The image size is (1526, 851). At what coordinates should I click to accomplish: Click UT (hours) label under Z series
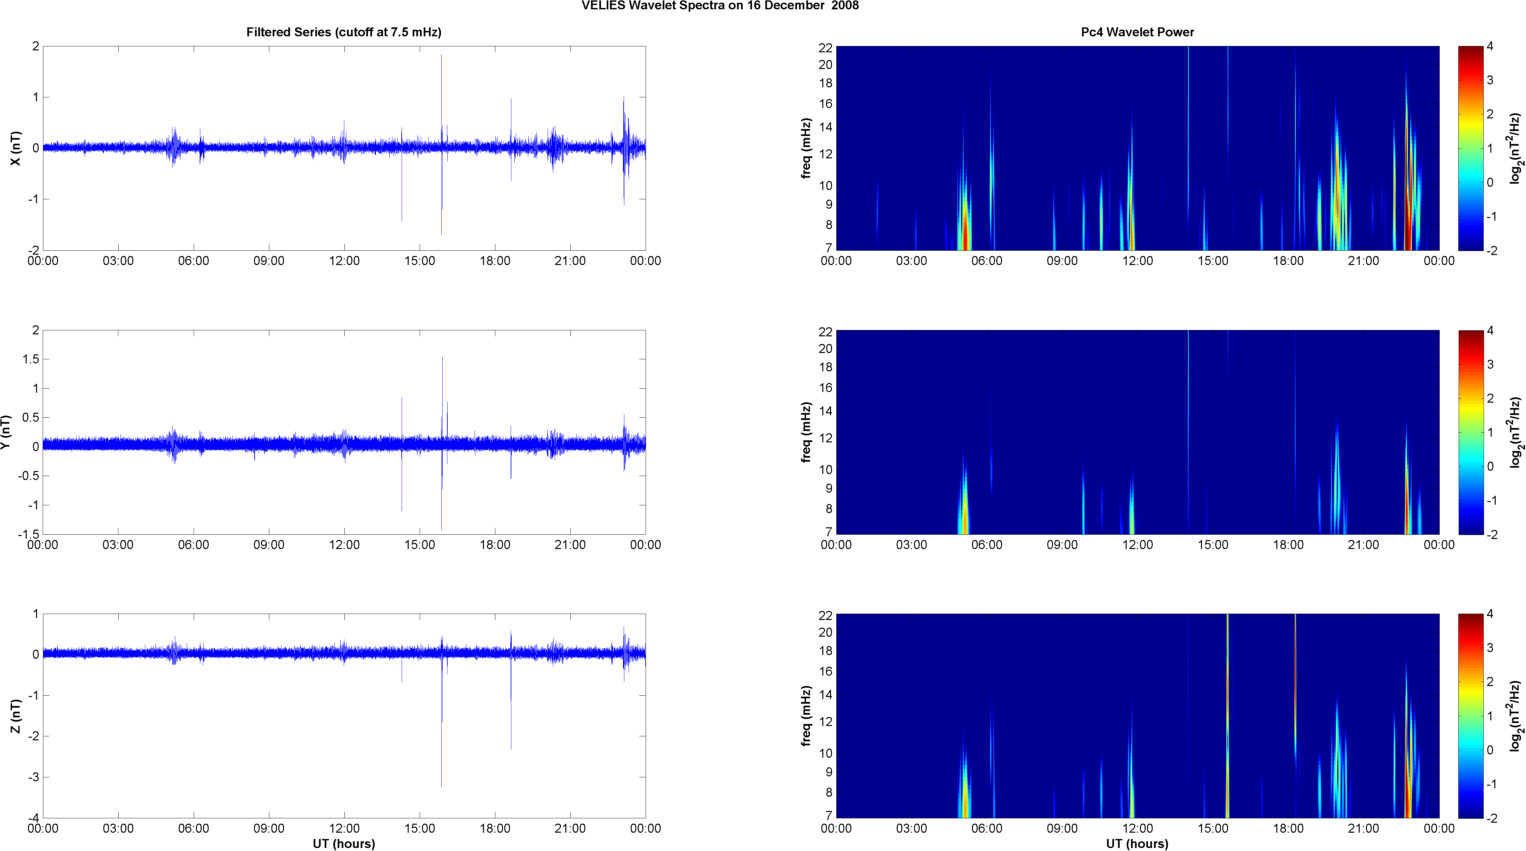pos(343,843)
